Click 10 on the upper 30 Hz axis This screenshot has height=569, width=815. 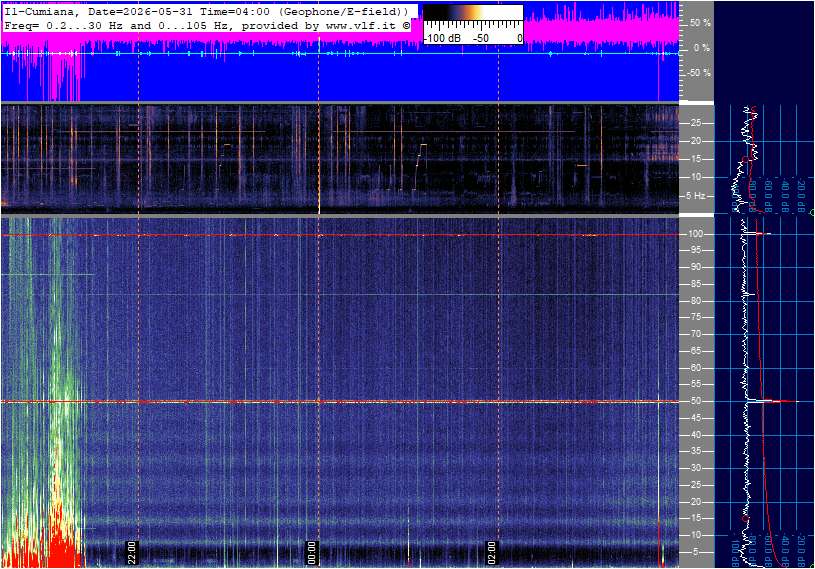pyautogui.click(x=695, y=177)
